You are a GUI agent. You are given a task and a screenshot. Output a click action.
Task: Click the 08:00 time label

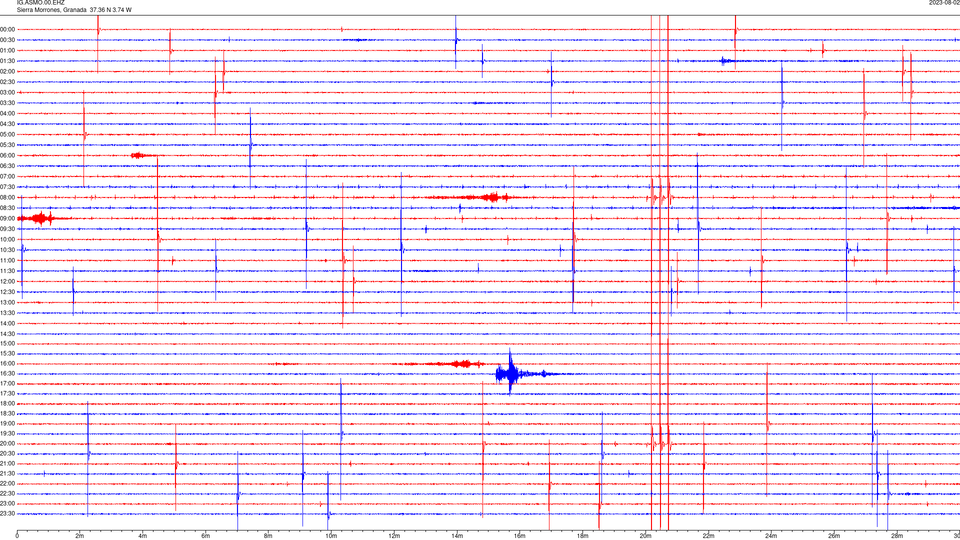[7, 197]
